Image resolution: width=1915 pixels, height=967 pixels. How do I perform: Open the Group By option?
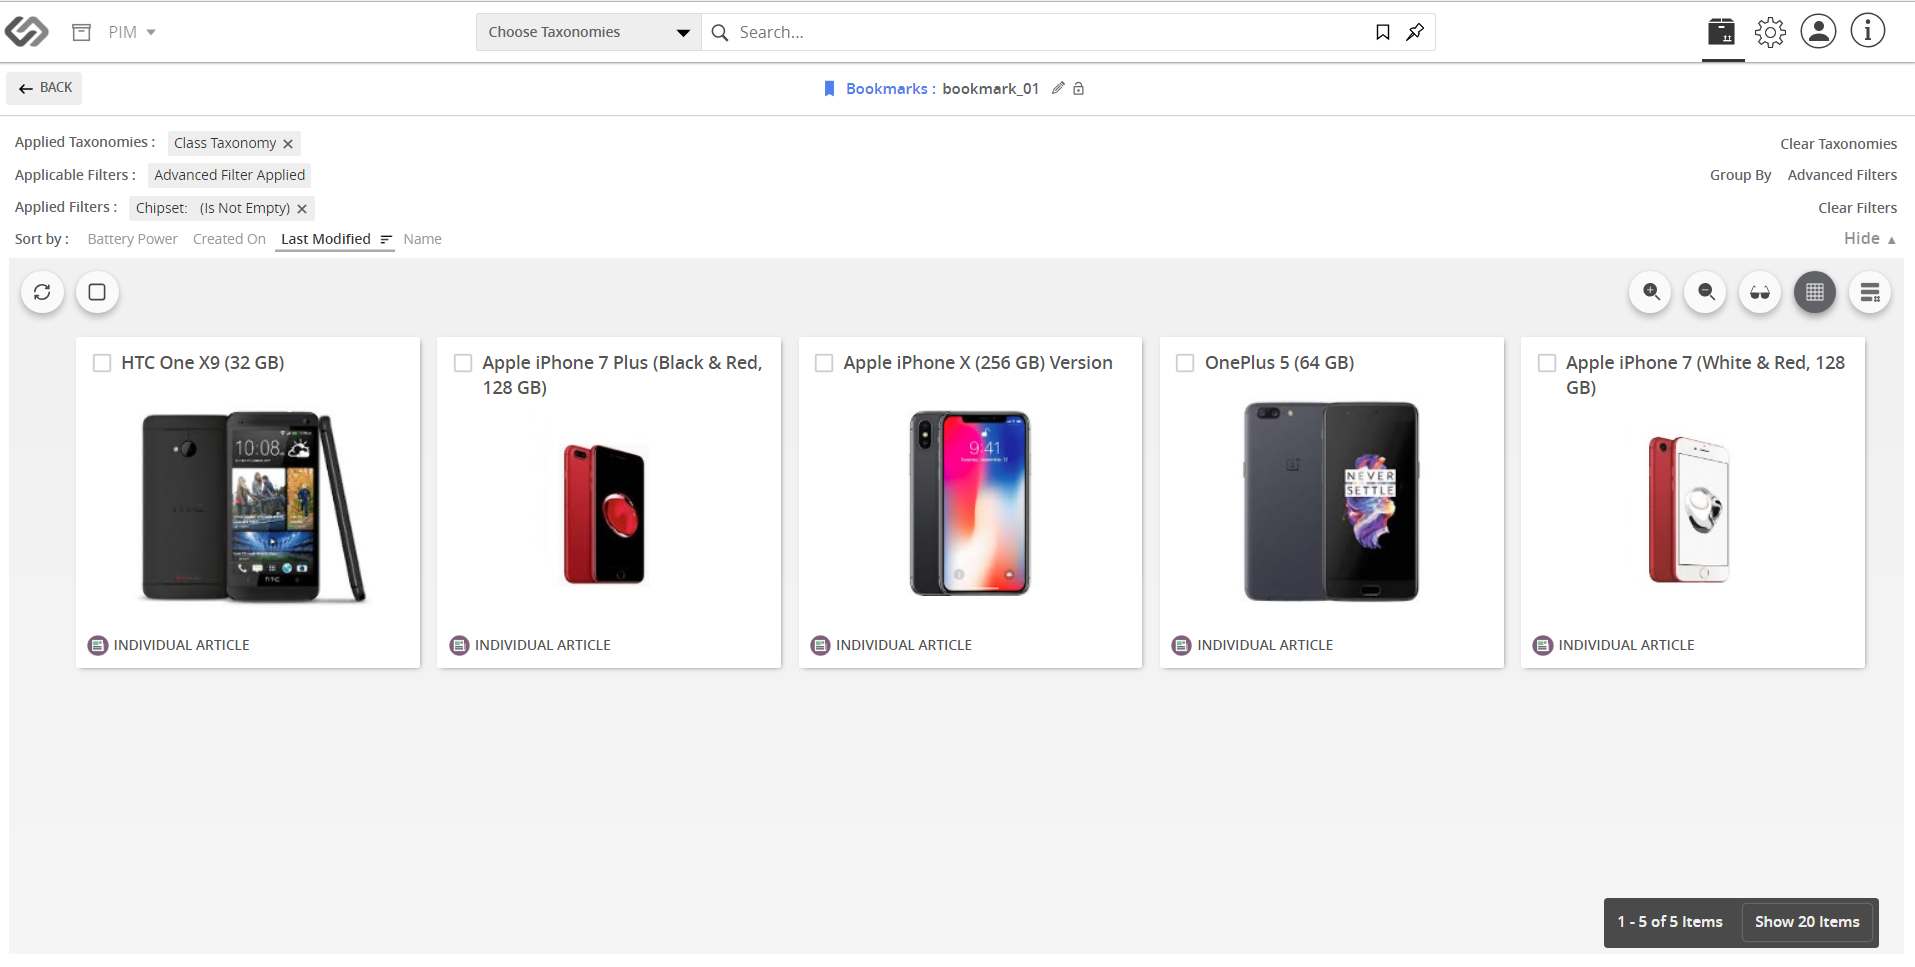click(1740, 175)
